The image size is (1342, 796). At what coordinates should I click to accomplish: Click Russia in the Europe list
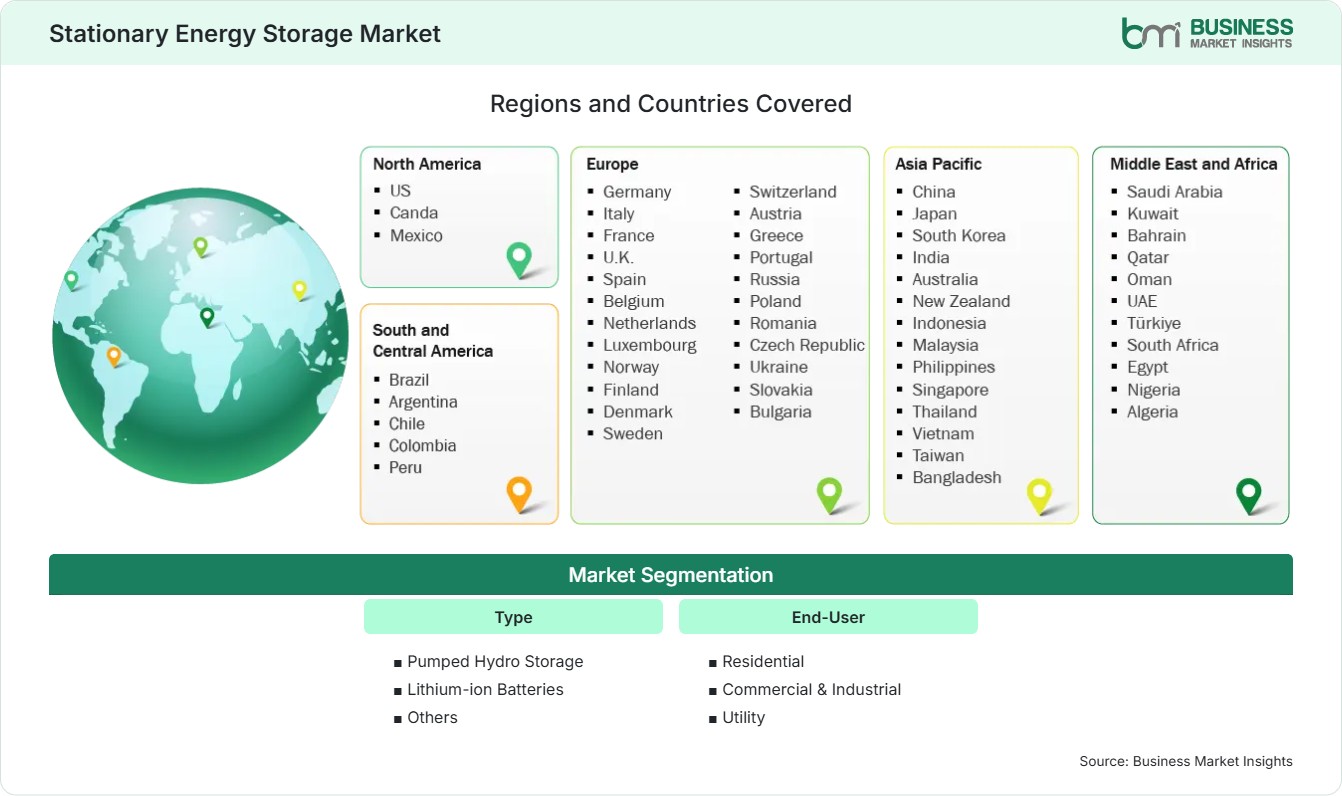tap(775, 279)
